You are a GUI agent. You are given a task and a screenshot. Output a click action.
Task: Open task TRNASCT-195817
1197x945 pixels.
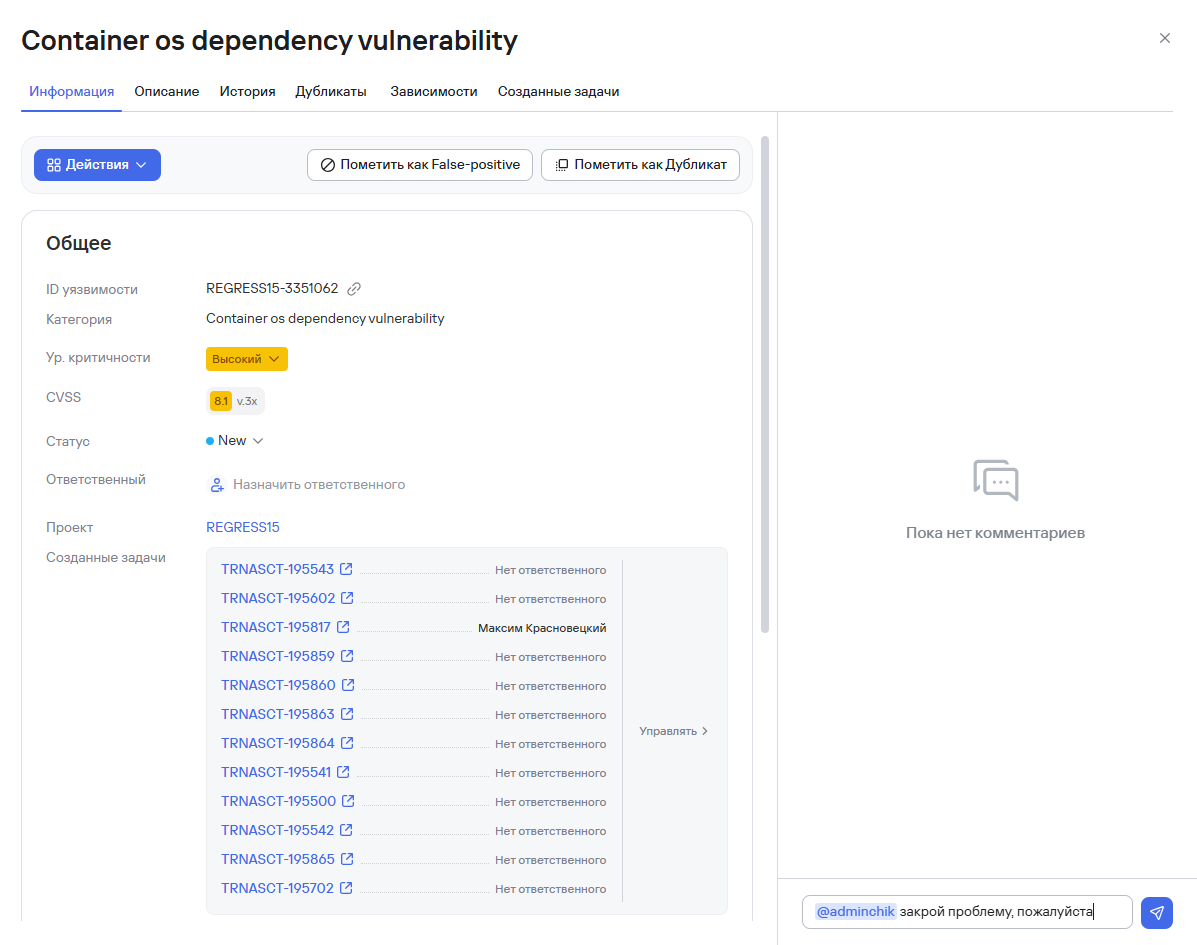(276, 627)
